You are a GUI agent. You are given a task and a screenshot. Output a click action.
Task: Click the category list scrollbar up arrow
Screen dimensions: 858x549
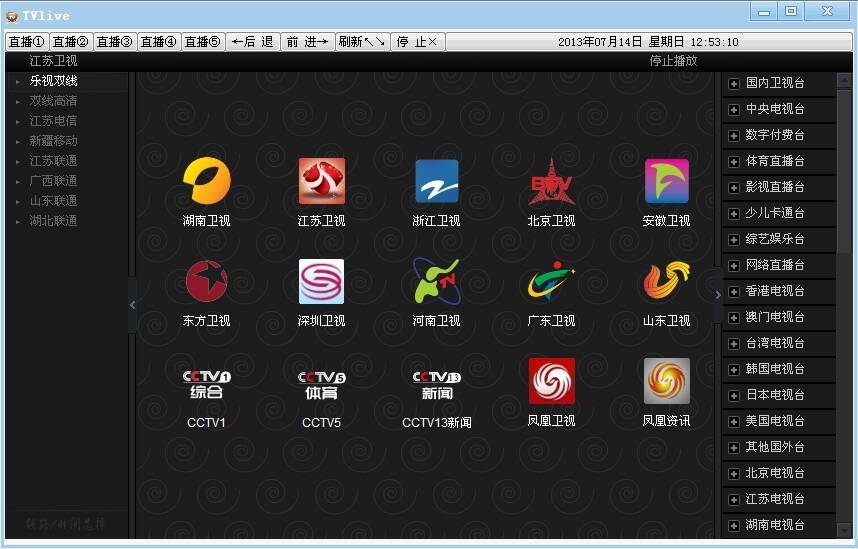pyautogui.click(x=844, y=80)
